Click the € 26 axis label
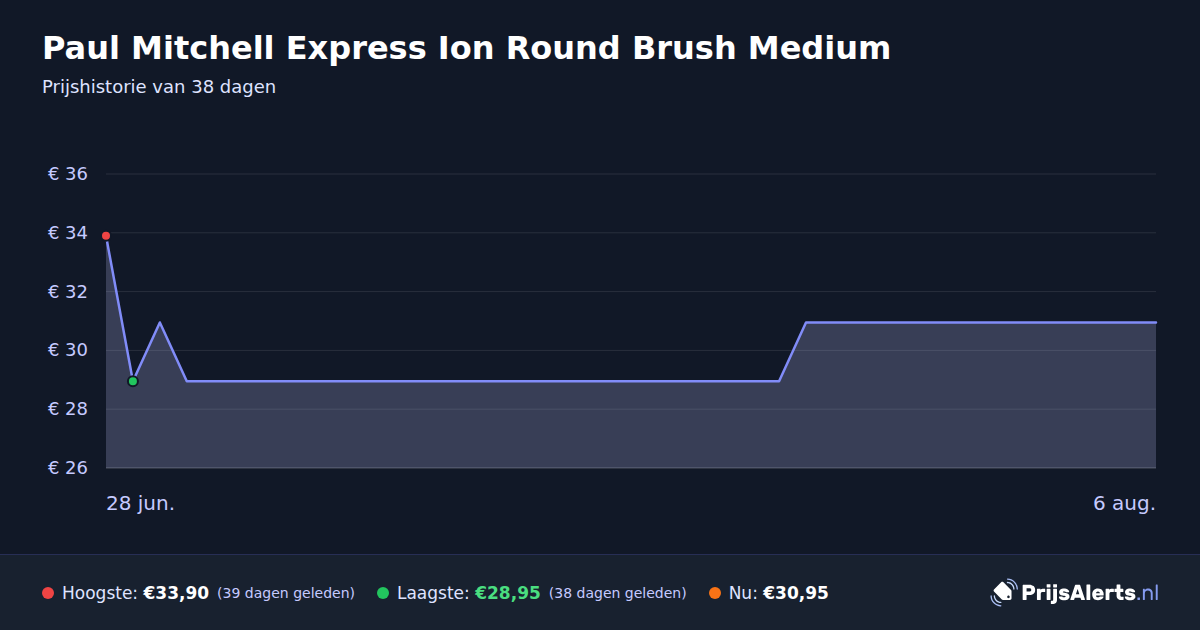 (x=68, y=468)
